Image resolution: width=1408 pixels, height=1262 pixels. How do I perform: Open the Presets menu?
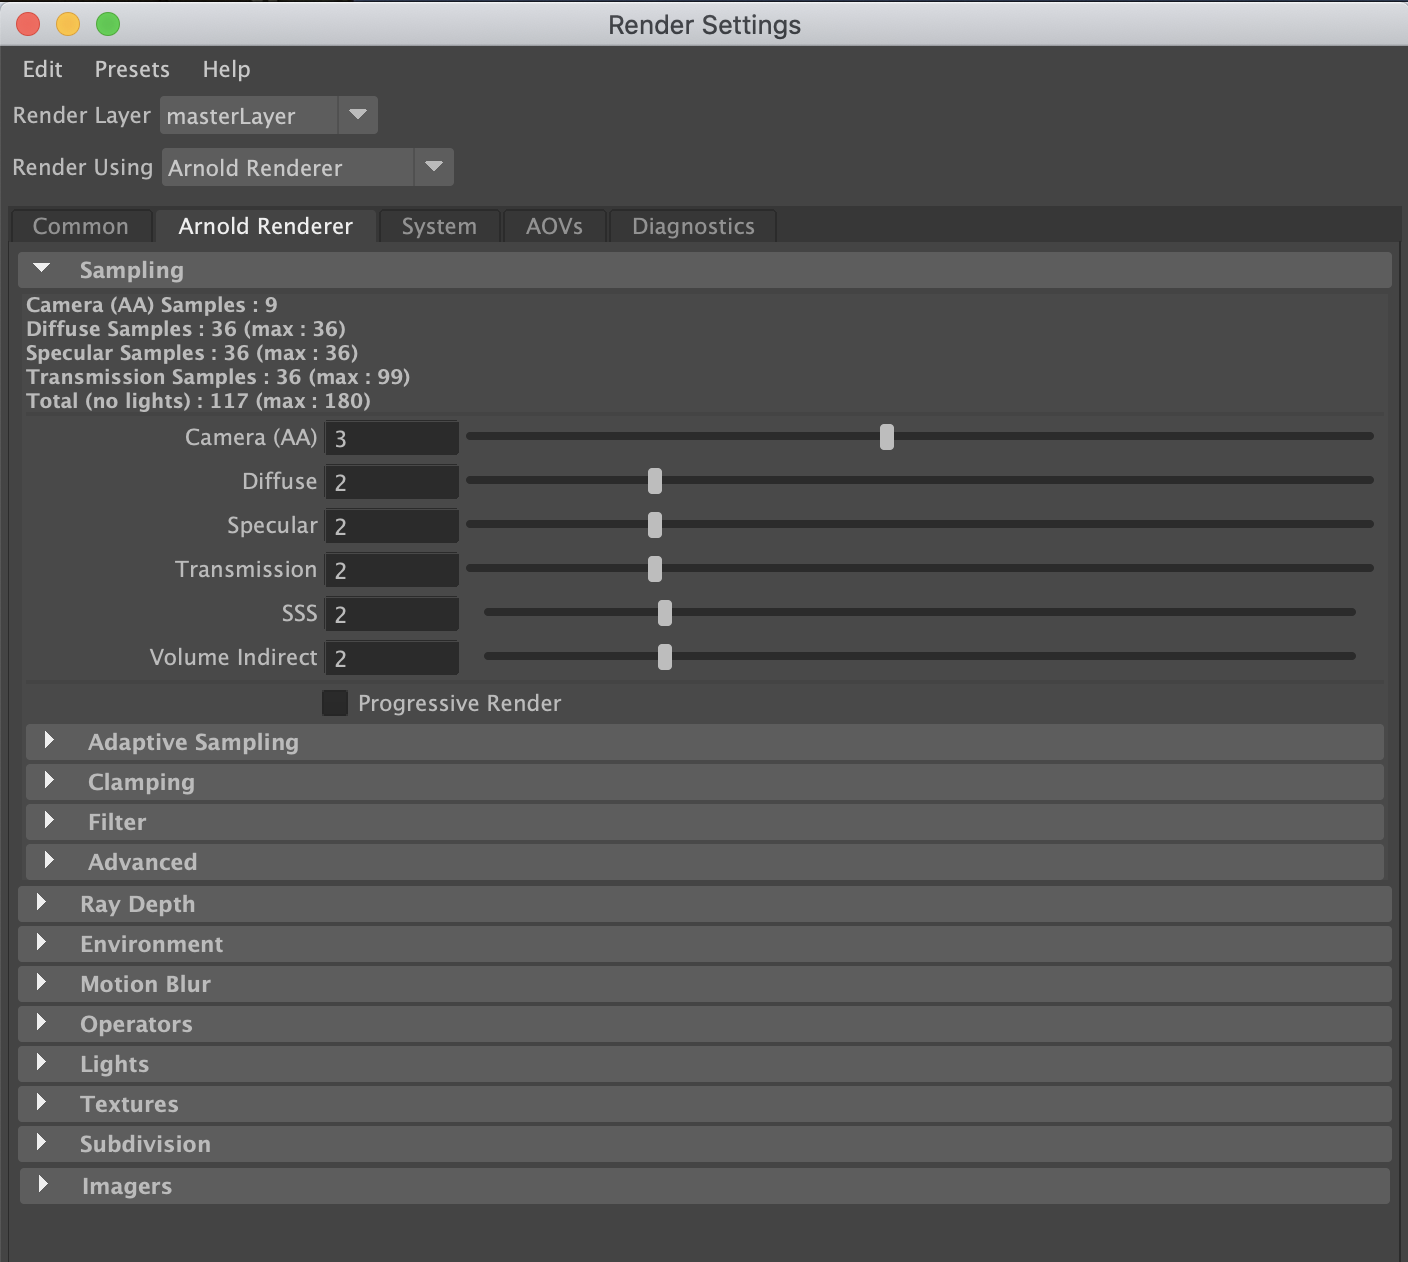pyautogui.click(x=131, y=69)
